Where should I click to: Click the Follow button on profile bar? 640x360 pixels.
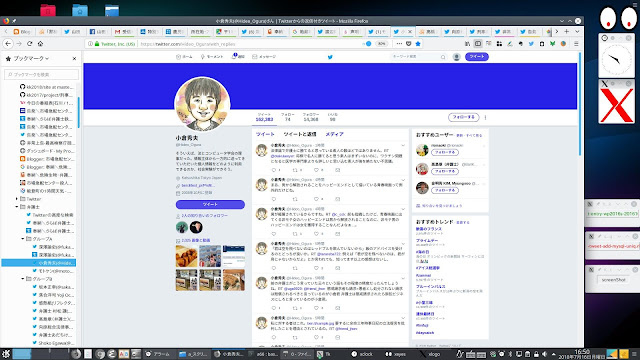tap(464, 117)
